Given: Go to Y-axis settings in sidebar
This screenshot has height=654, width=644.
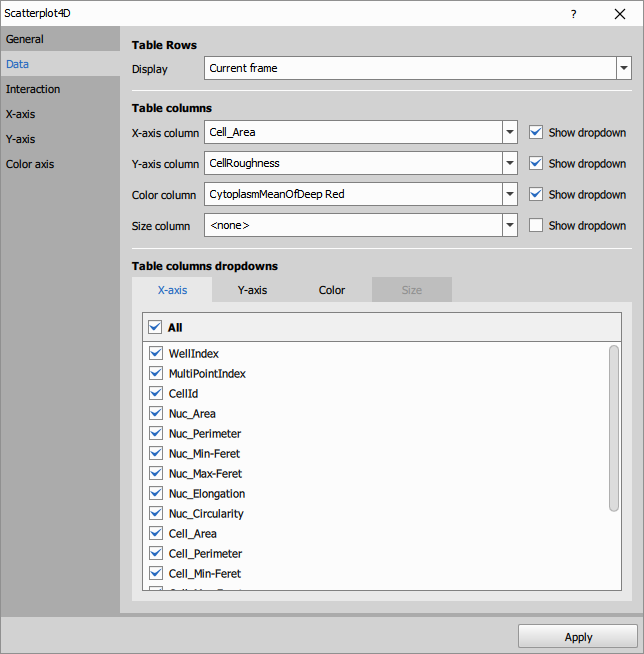Looking at the screenshot, I should point(60,139).
